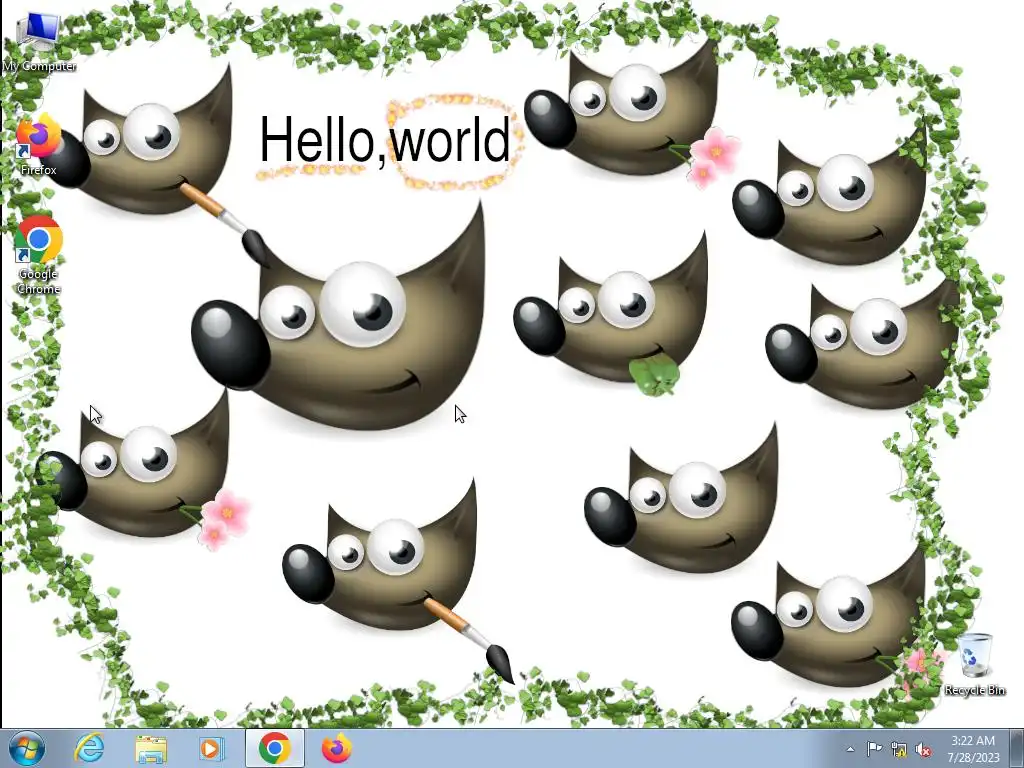Select the Recycle Bin desktop icon
Screen dimensions: 1024x768
tap(975, 664)
